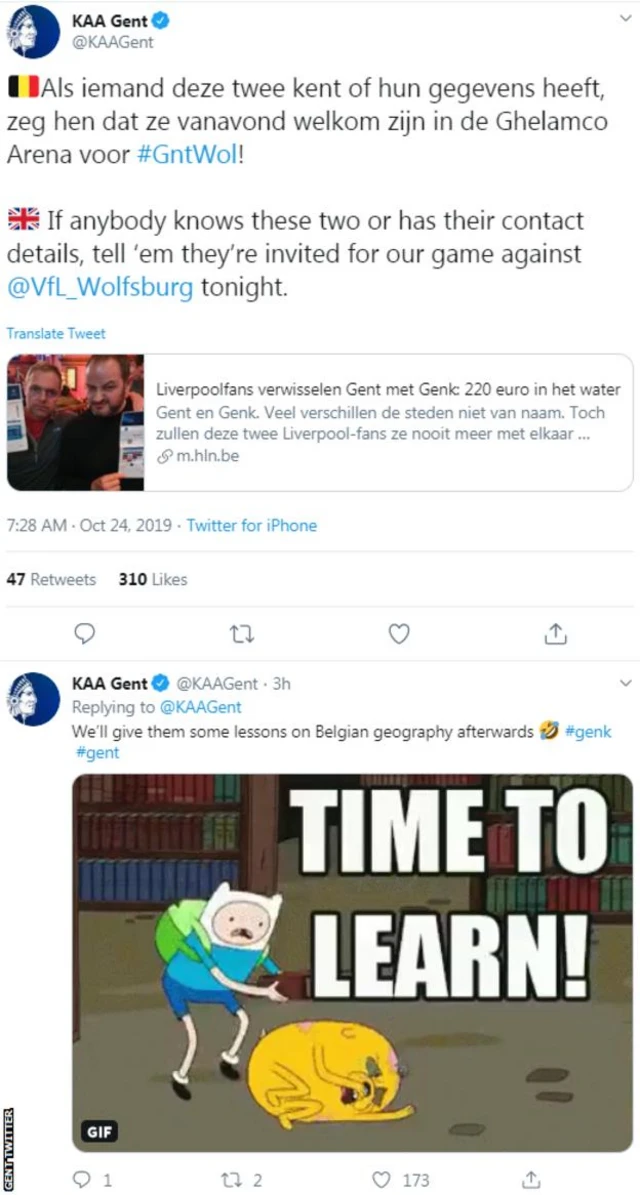
Task: Like the reply tweet with 173 likes
Action: coord(382,1179)
